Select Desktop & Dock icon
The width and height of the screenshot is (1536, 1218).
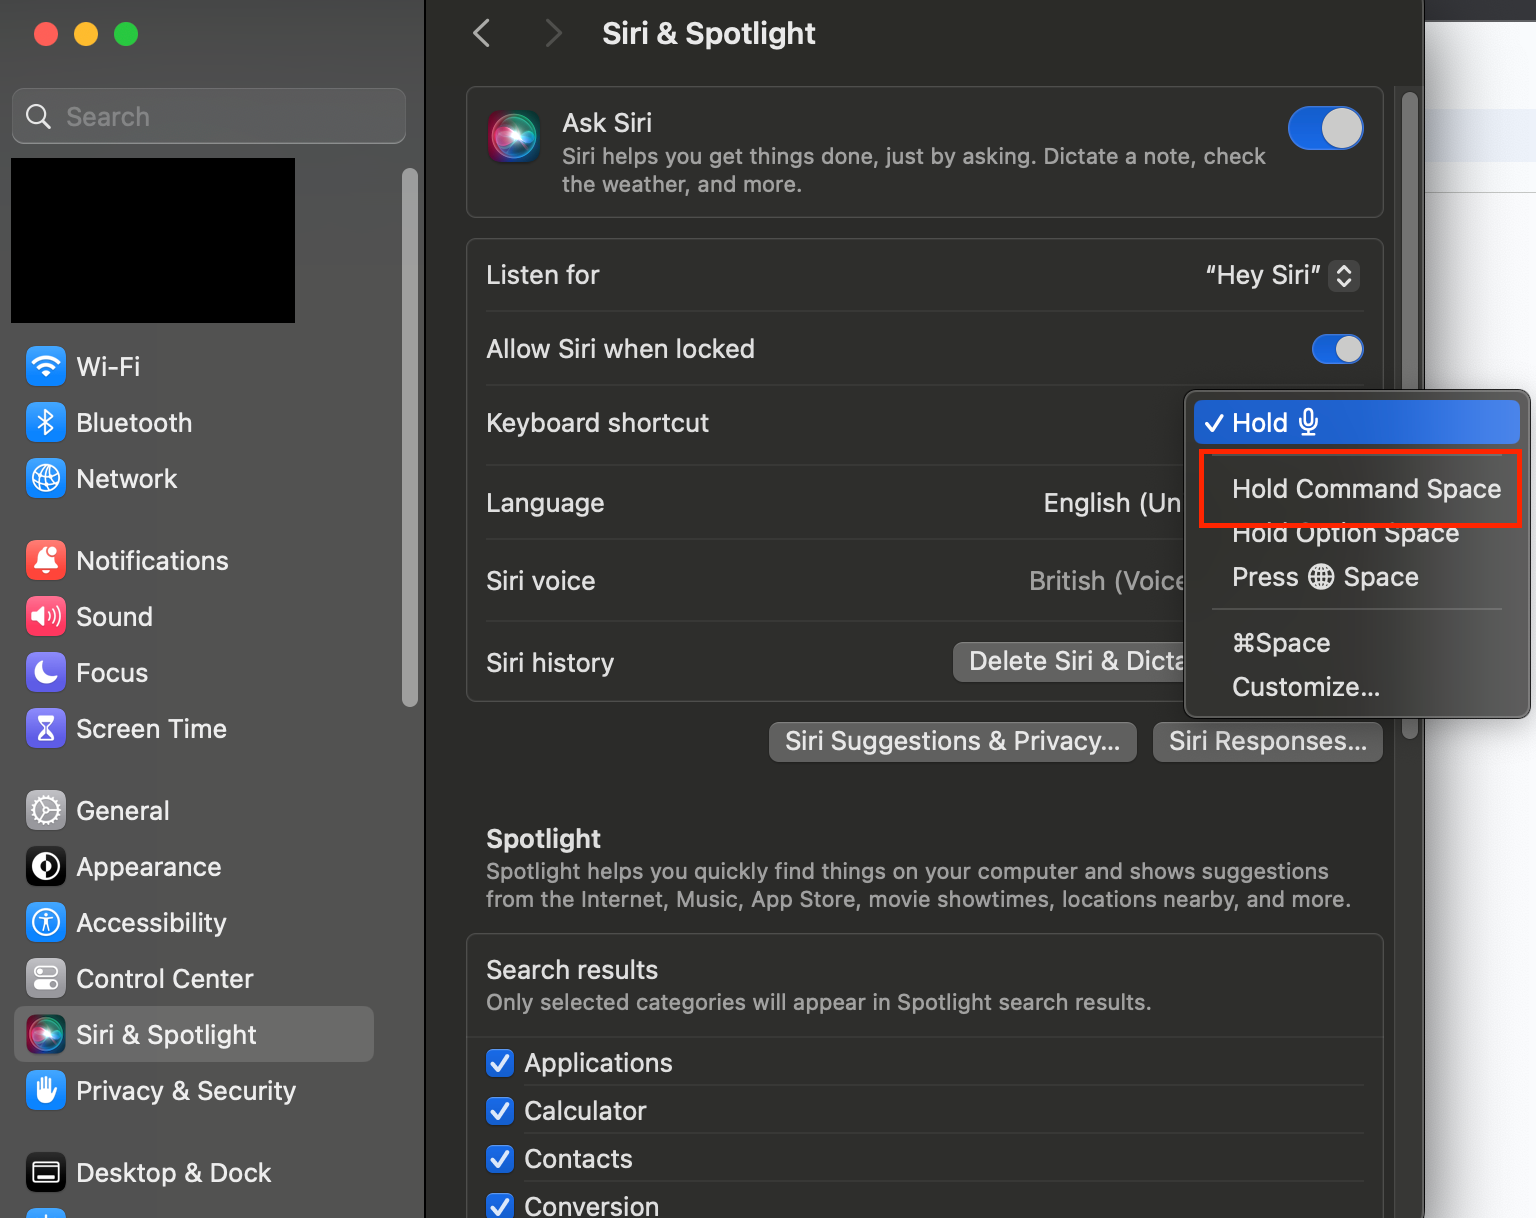point(46,1173)
